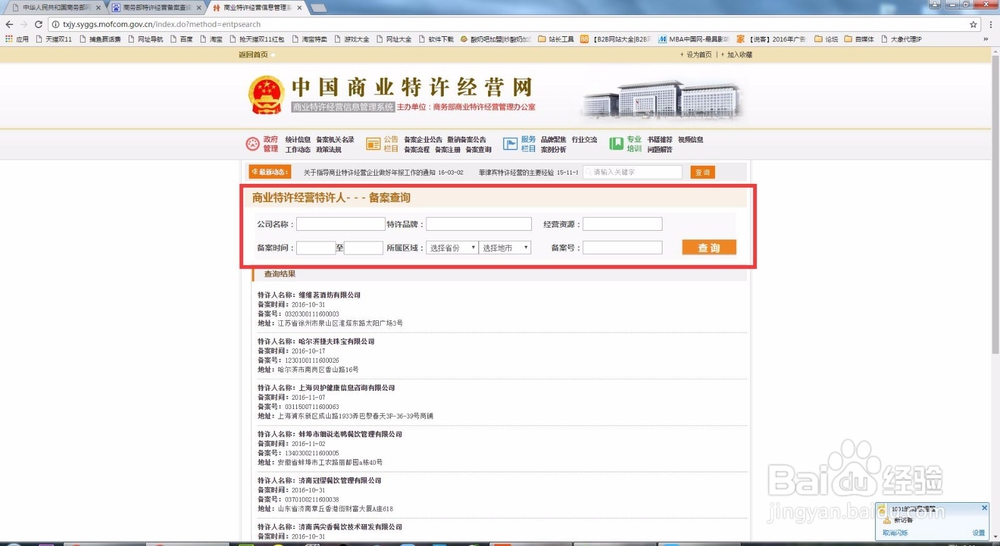Image resolution: width=1000 pixels, height=546 pixels.
Task: Open the news item dated 15-11-1
Action: (529, 172)
